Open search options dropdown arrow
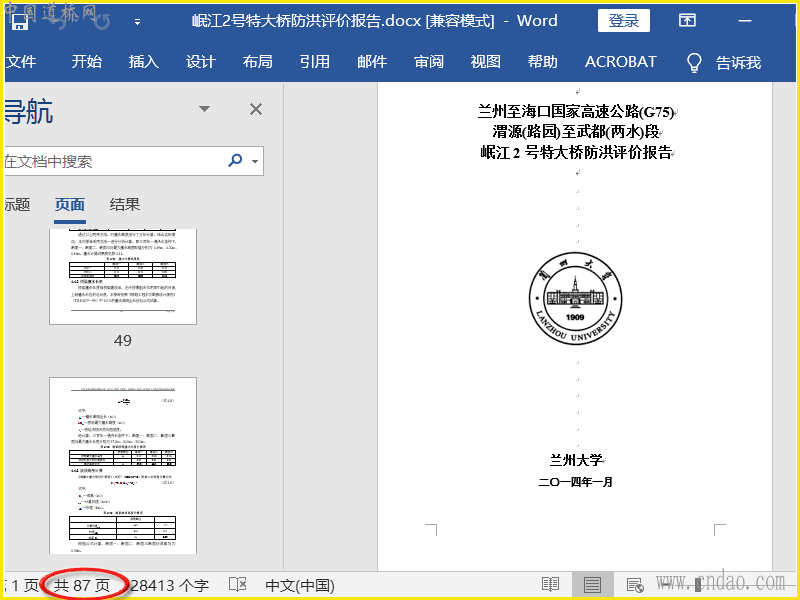This screenshot has height=600, width=800. (255, 161)
